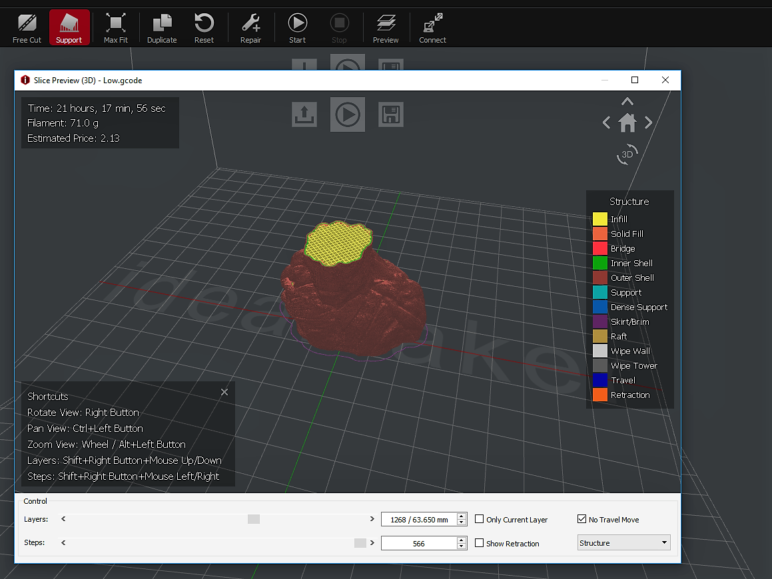The width and height of the screenshot is (772, 579).
Task: Click the yellow Infill color swatch
Action: coord(600,219)
